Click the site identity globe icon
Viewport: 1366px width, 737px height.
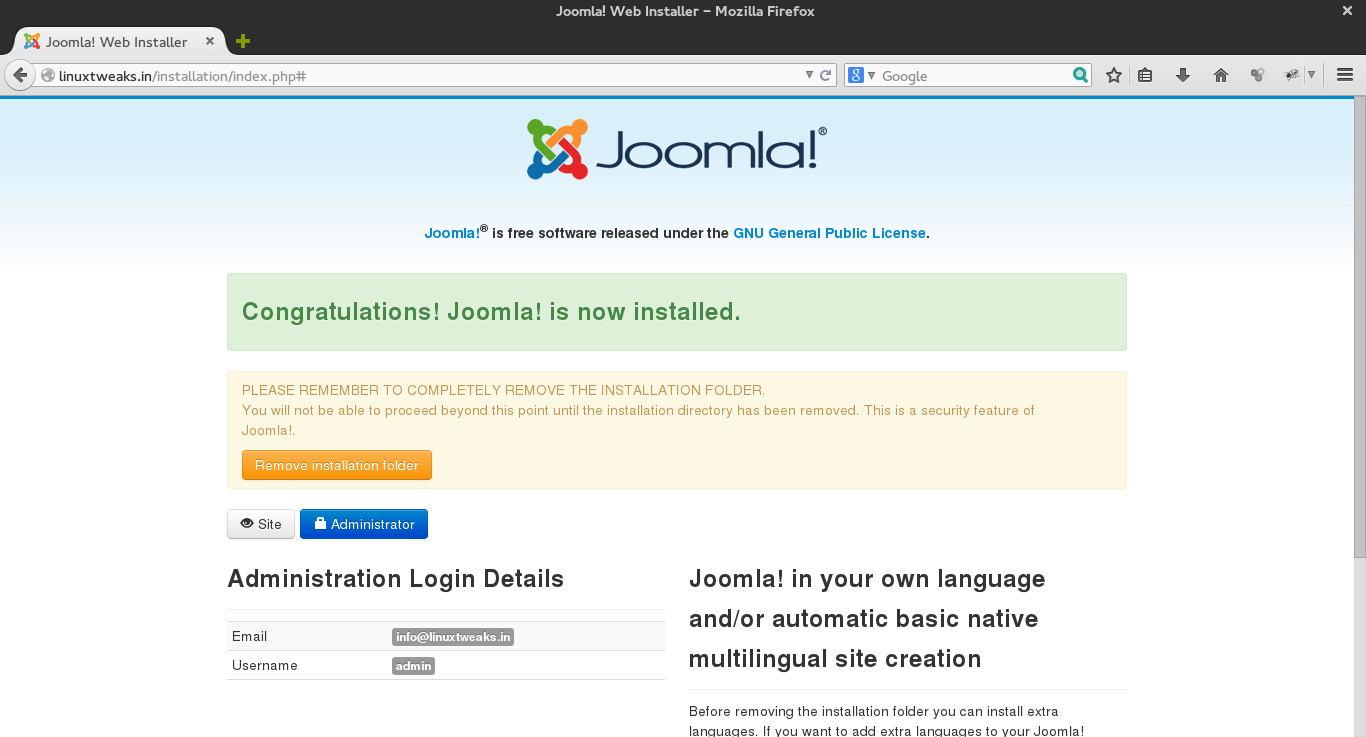click(x=47, y=75)
